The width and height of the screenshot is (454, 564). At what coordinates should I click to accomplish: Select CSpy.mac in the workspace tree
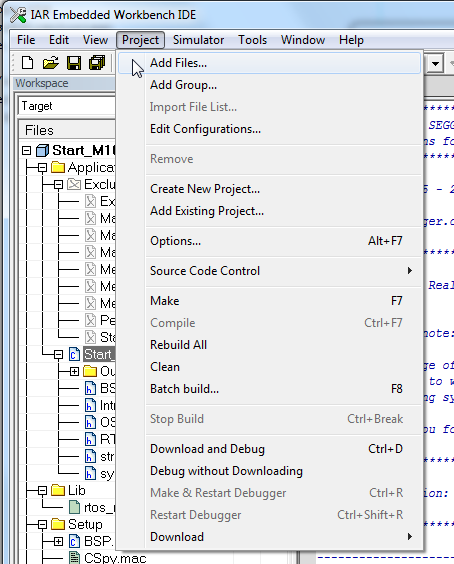tap(115, 558)
